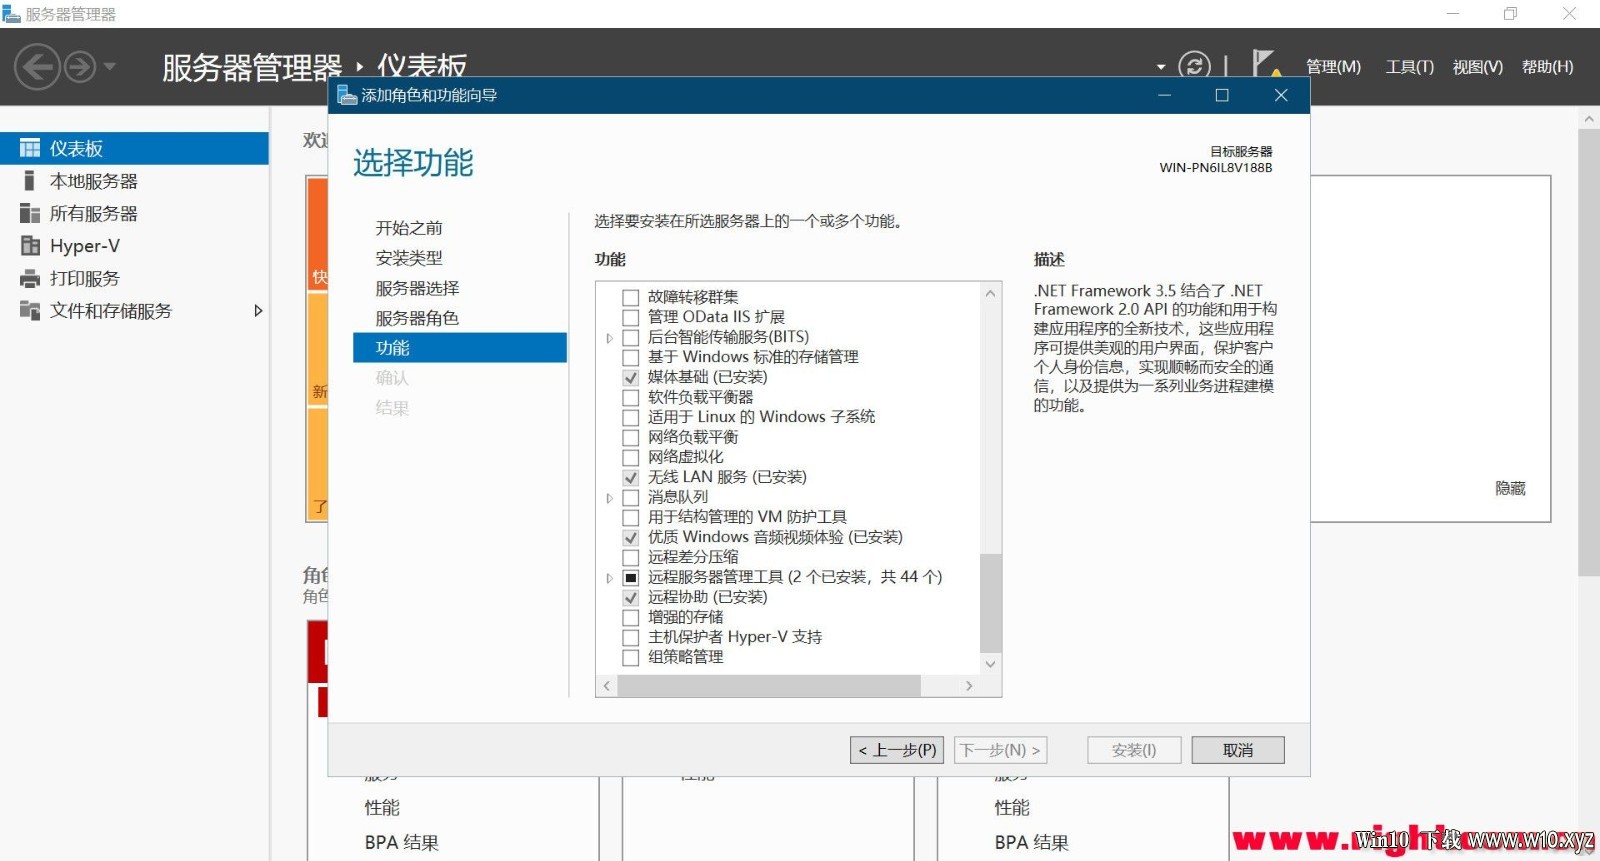Check the 后台智能传输服务(BITS) checkbox

[x=631, y=338]
